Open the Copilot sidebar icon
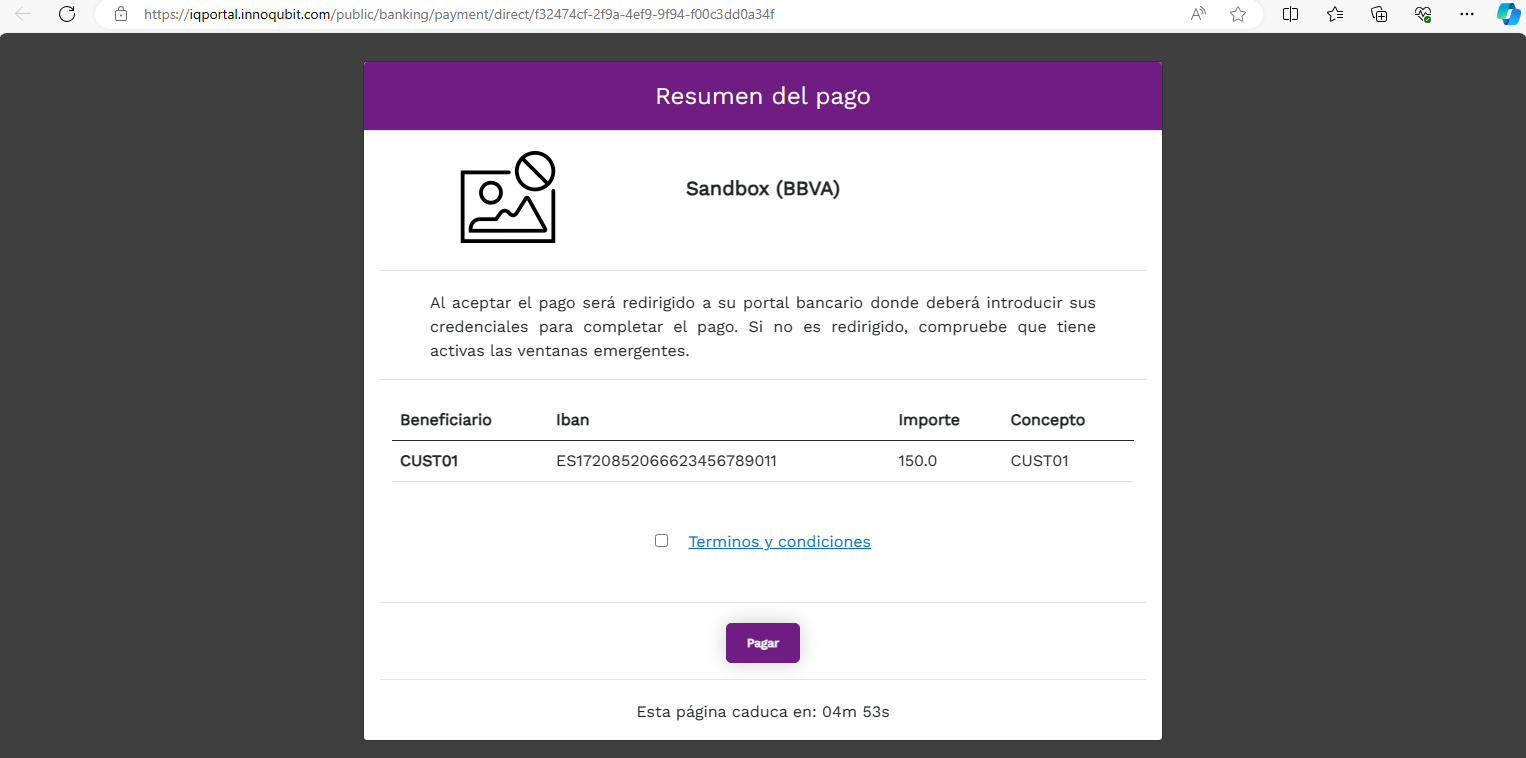The image size is (1526, 758). coord(1508,15)
